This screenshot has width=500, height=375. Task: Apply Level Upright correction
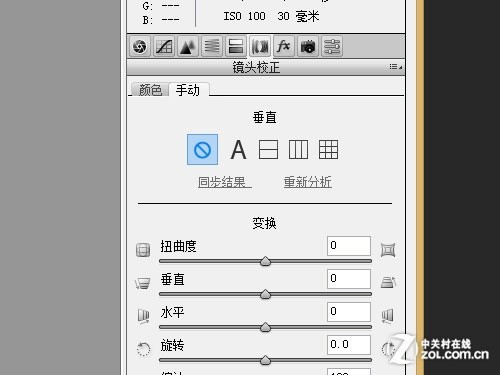tap(268, 150)
